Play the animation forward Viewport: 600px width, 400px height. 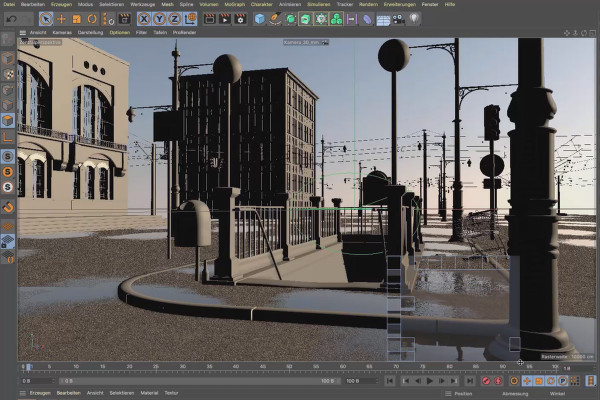[430, 381]
